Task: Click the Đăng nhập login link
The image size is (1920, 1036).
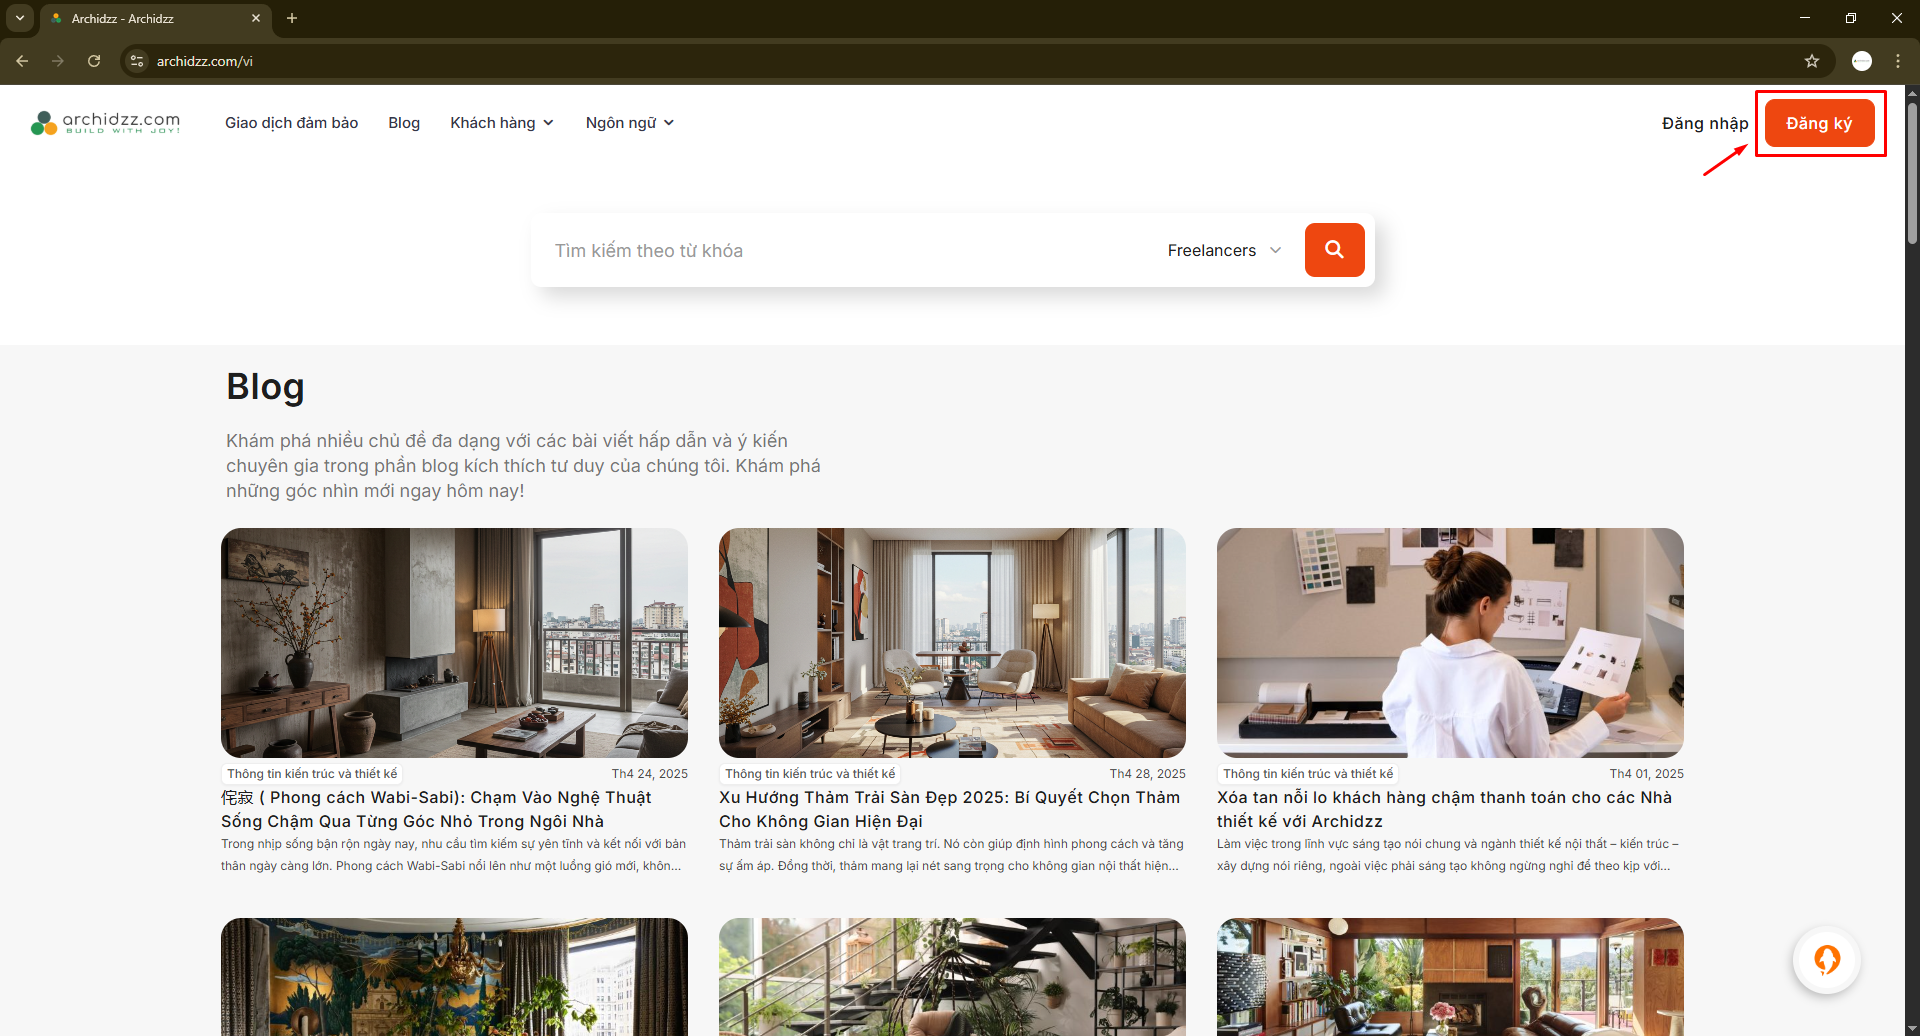Action: tap(1704, 123)
